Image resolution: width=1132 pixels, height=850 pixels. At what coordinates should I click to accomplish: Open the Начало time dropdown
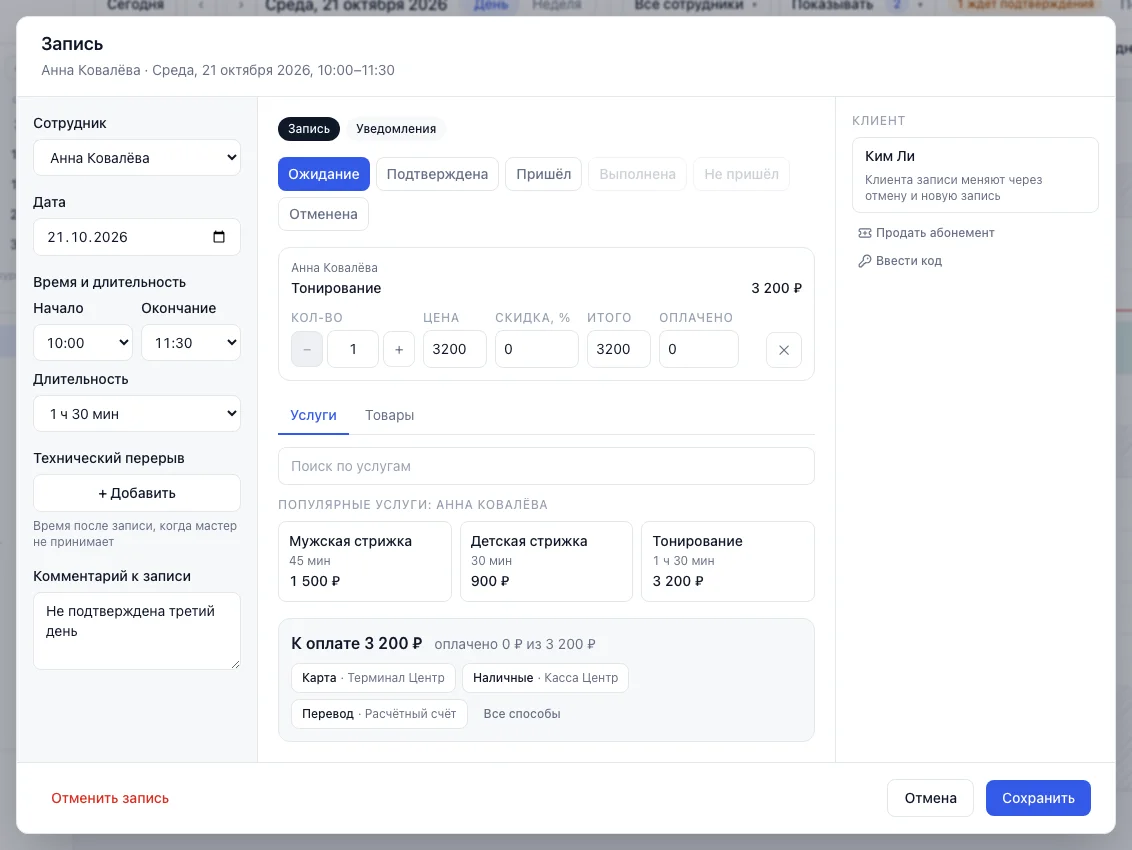click(x=83, y=342)
